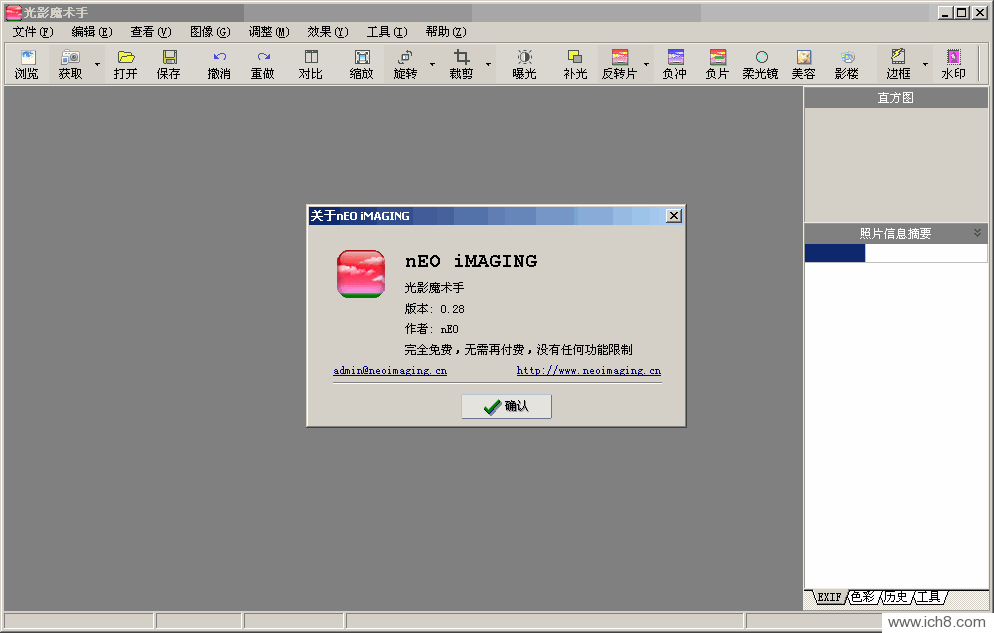This screenshot has width=994, height=633.
Task: Open the 浏览 (Browse) tool
Action: click(x=27, y=65)
